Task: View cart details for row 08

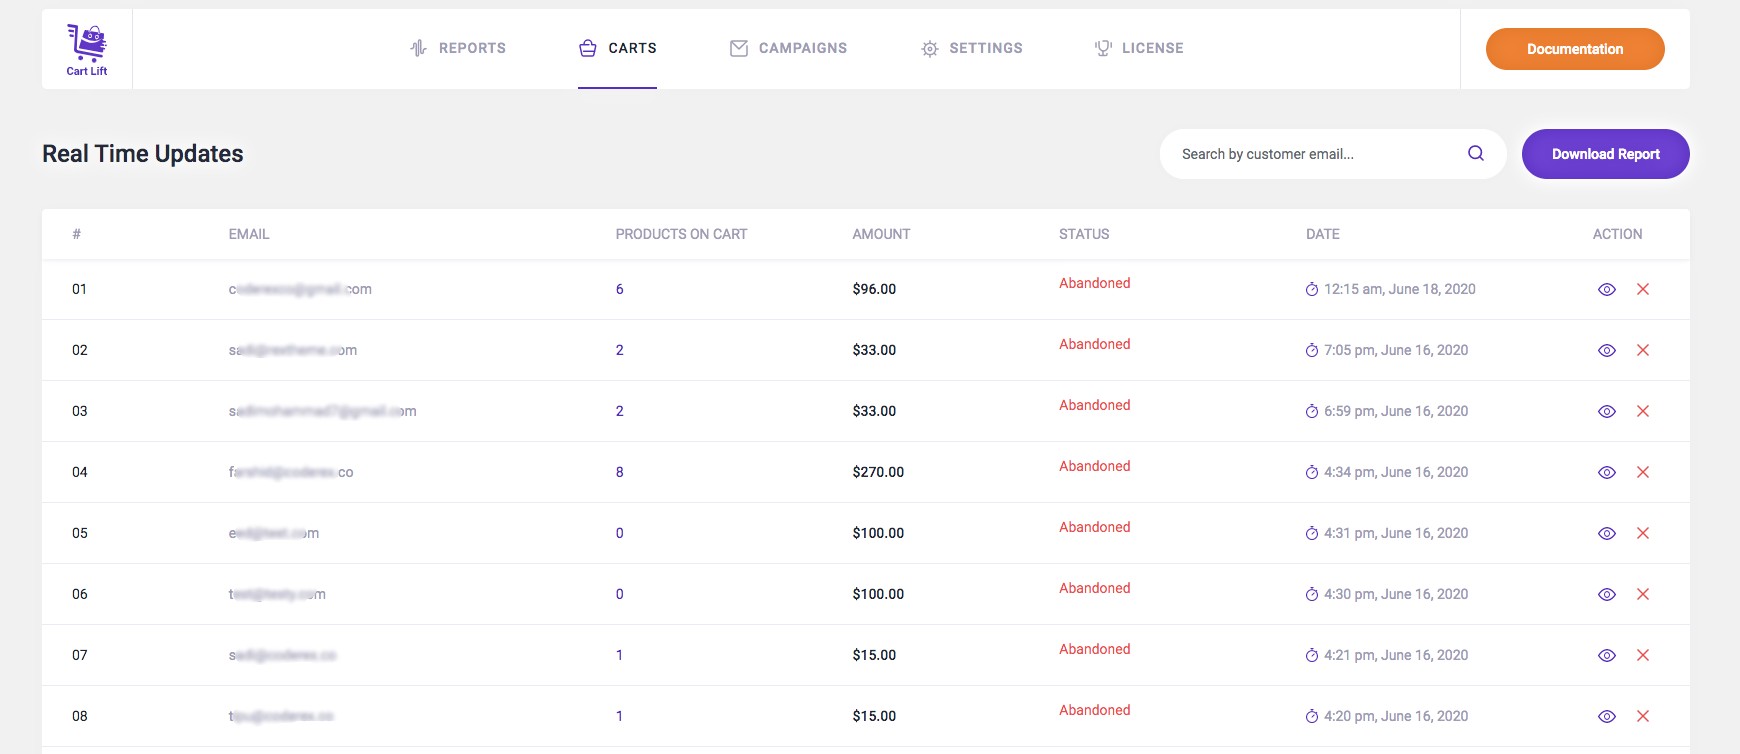Action: tap(1607, 716)
